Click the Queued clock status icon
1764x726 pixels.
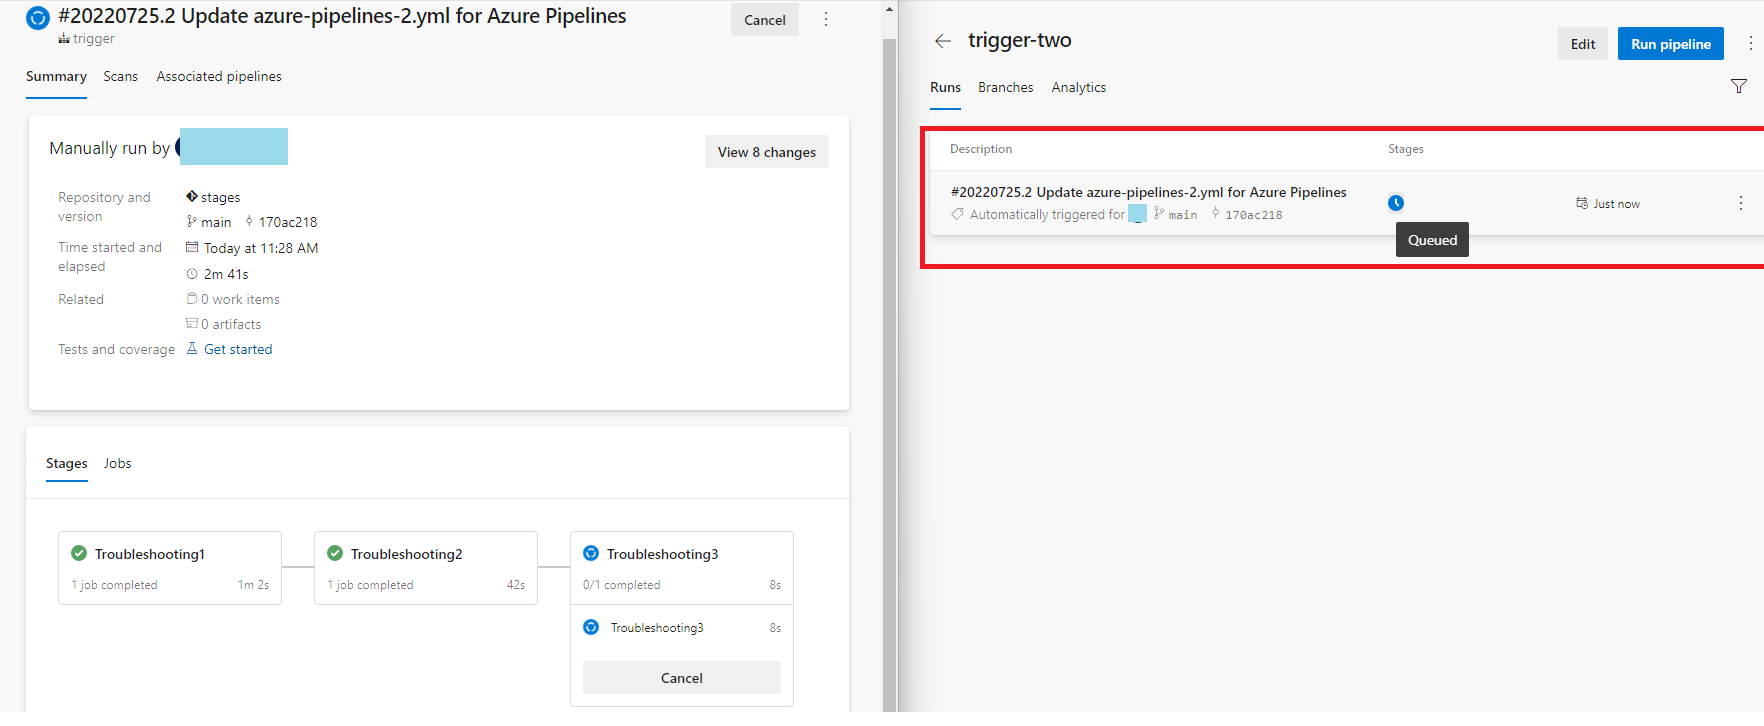click(1396, 203)
